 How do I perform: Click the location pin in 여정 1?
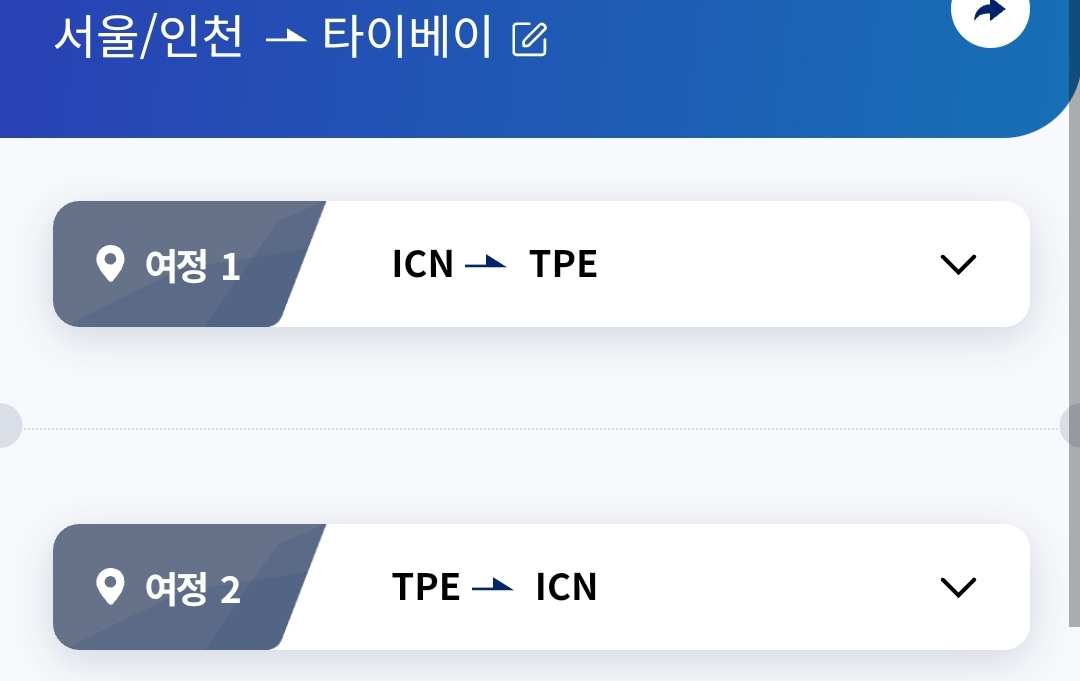coord(110,265)
